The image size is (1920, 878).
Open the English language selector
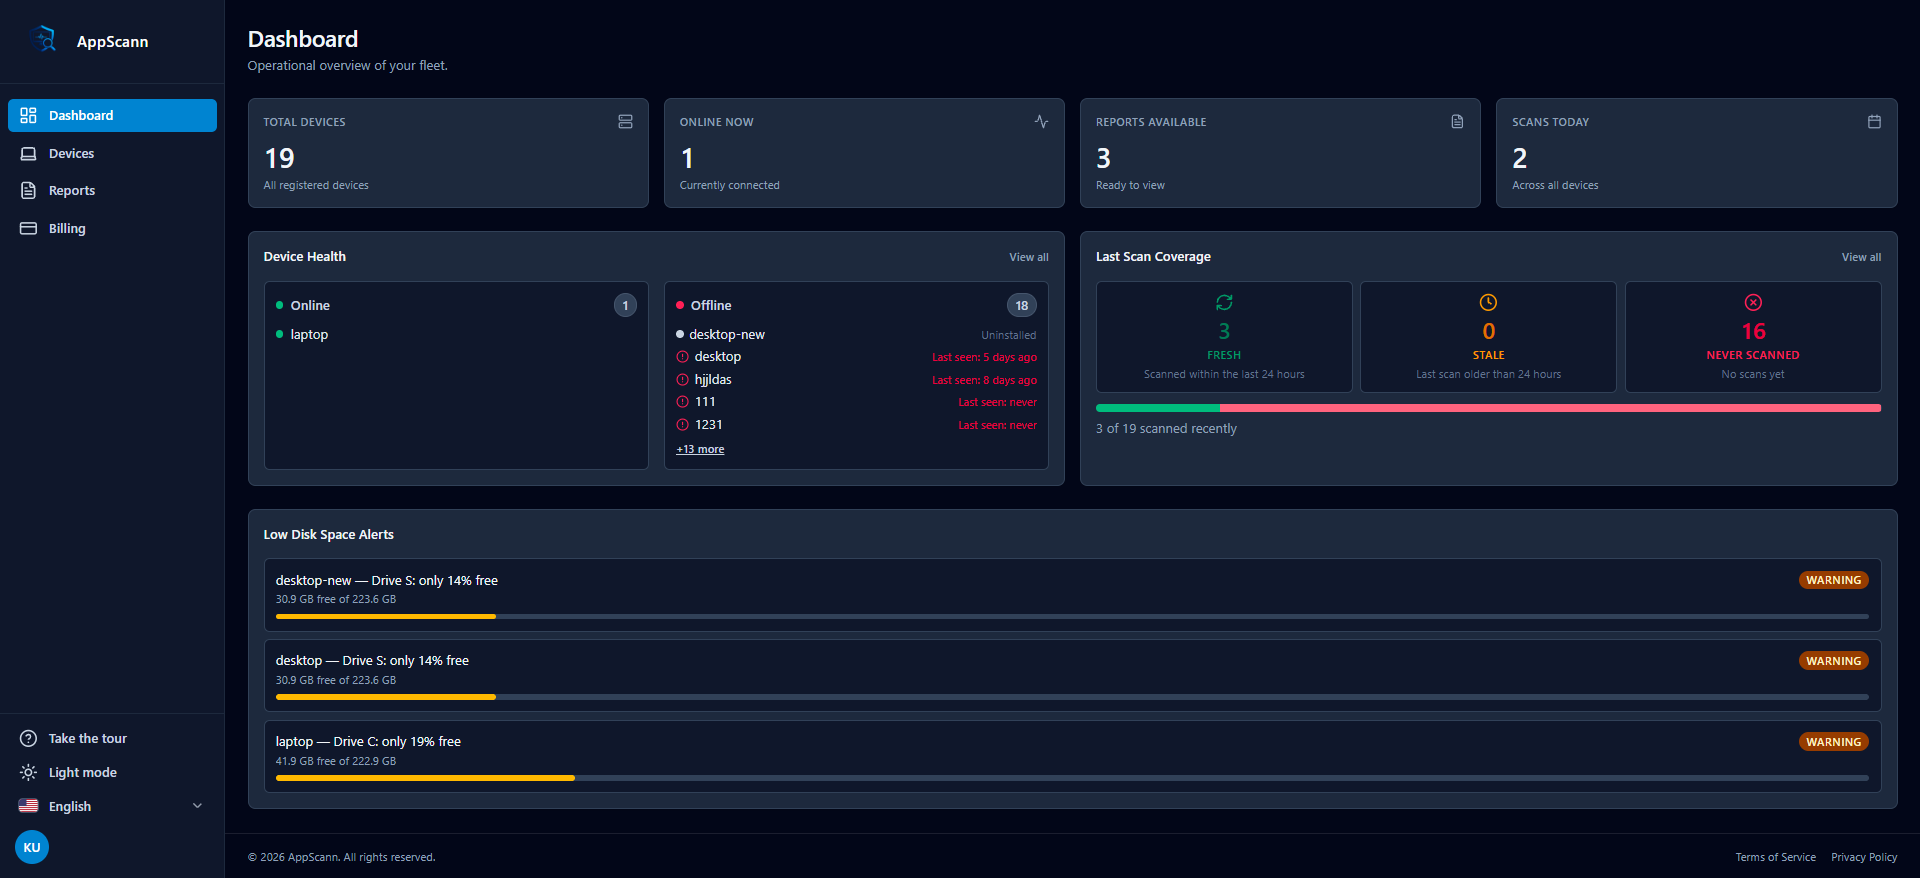coord(112,806)
